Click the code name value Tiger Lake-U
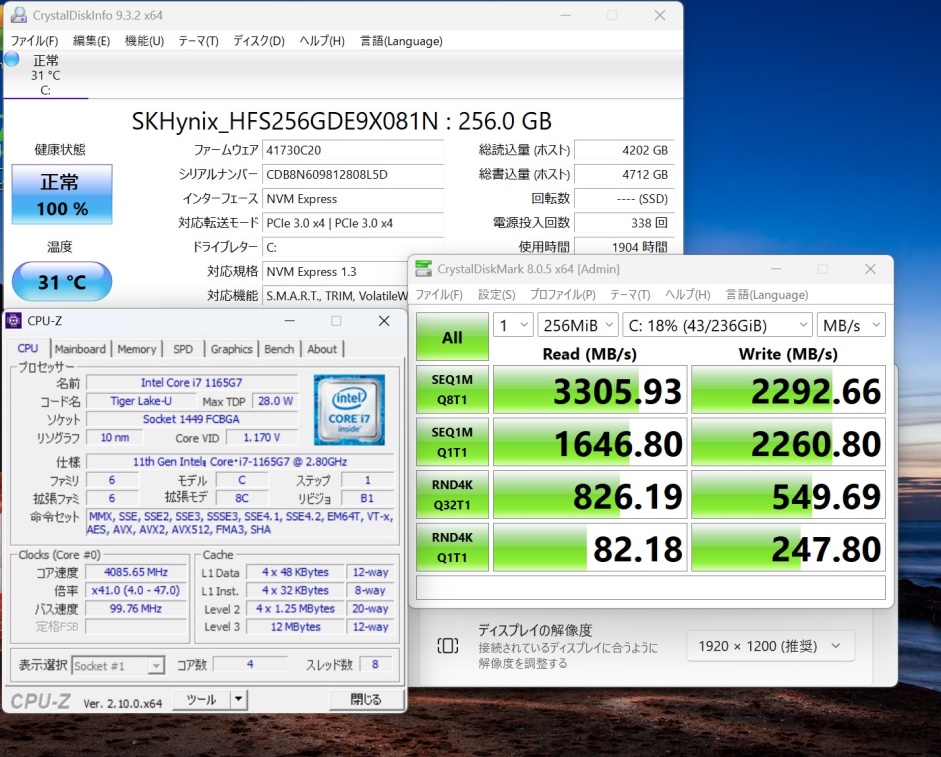 [140, 401]
